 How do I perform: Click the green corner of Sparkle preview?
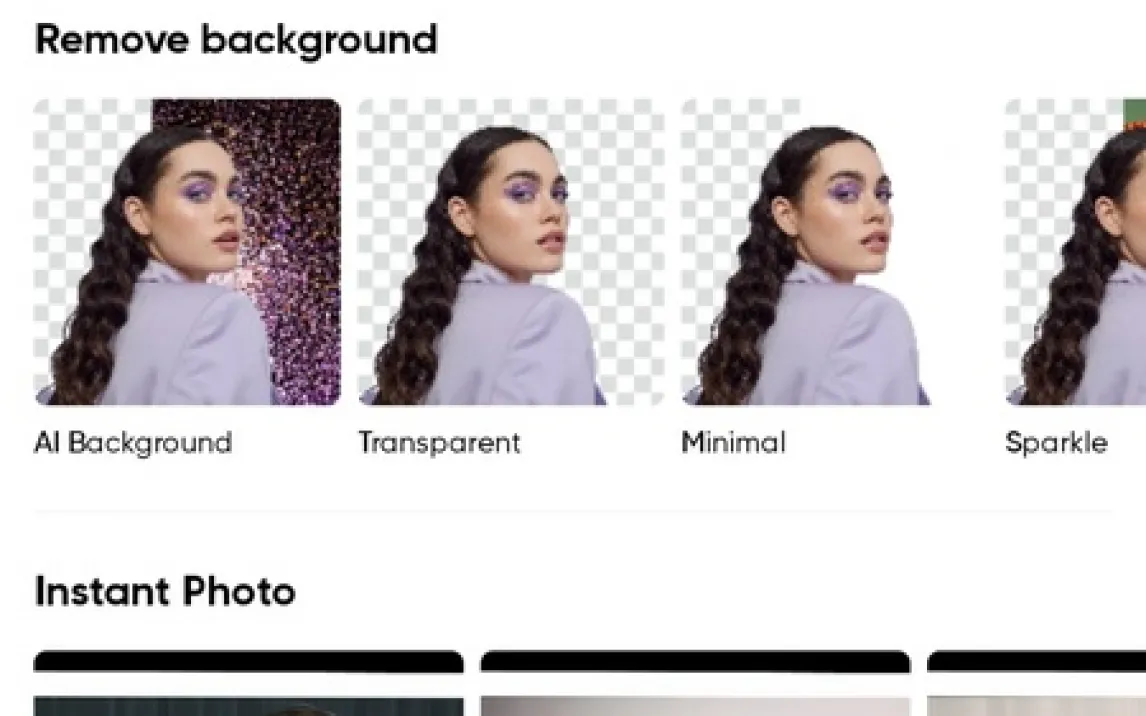pyautogui.click(x=1134, y=114)
